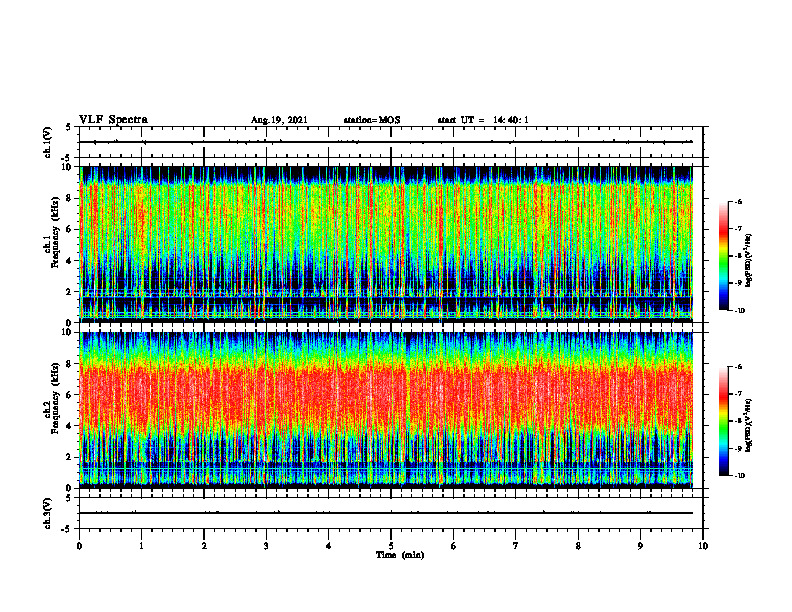Click the "-8" label on ch.1 colour bar
The image size is (792, 612).
739,257
